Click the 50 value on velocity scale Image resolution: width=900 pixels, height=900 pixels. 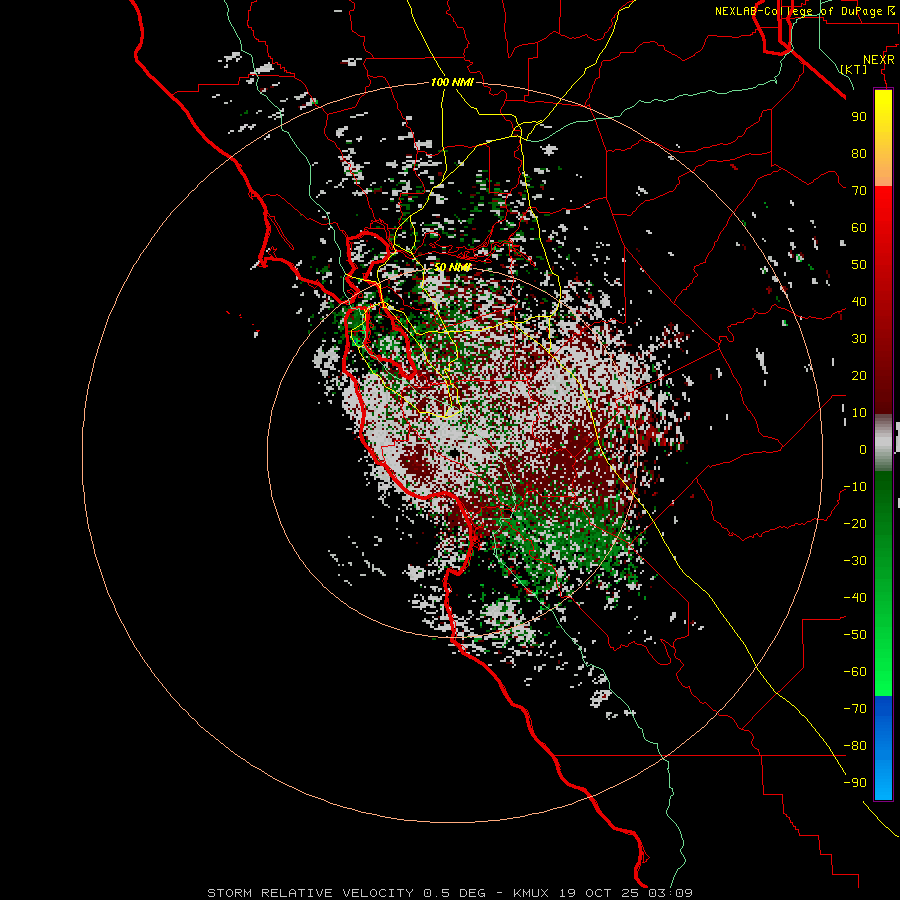[859, 265]
